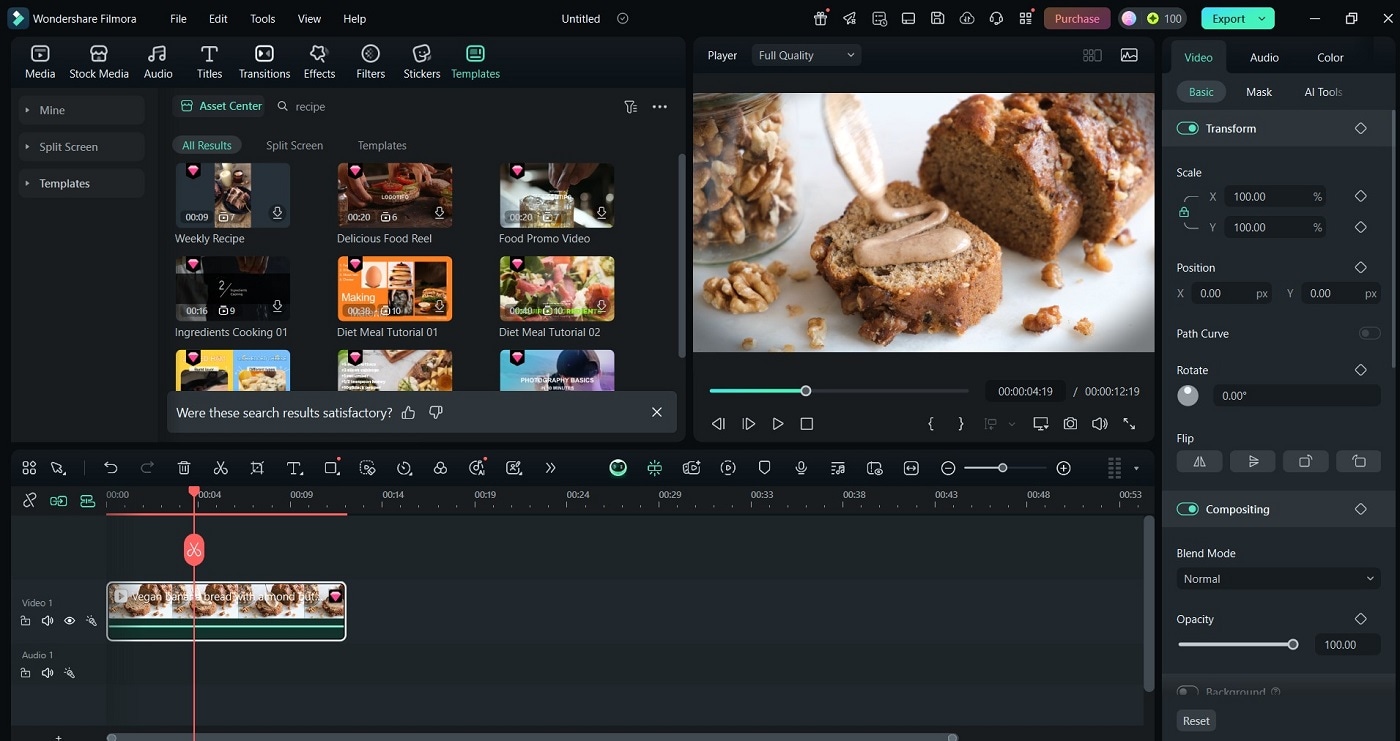Take a snapshot with the camera icon
This screenshot has width=1400, height=741.
1070,424
